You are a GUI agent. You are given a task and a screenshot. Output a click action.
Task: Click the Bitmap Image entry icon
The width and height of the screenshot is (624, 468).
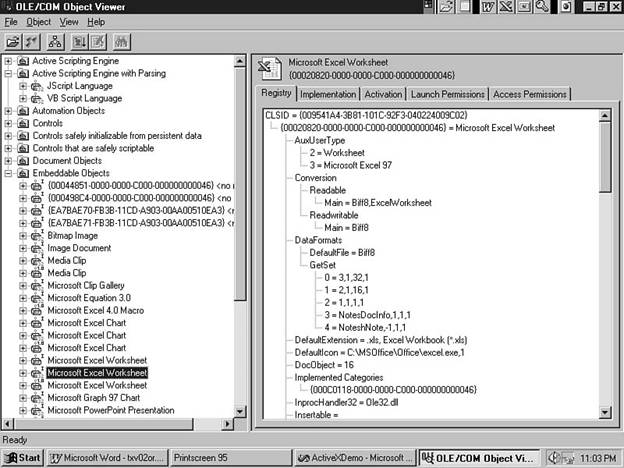[38, 235]
